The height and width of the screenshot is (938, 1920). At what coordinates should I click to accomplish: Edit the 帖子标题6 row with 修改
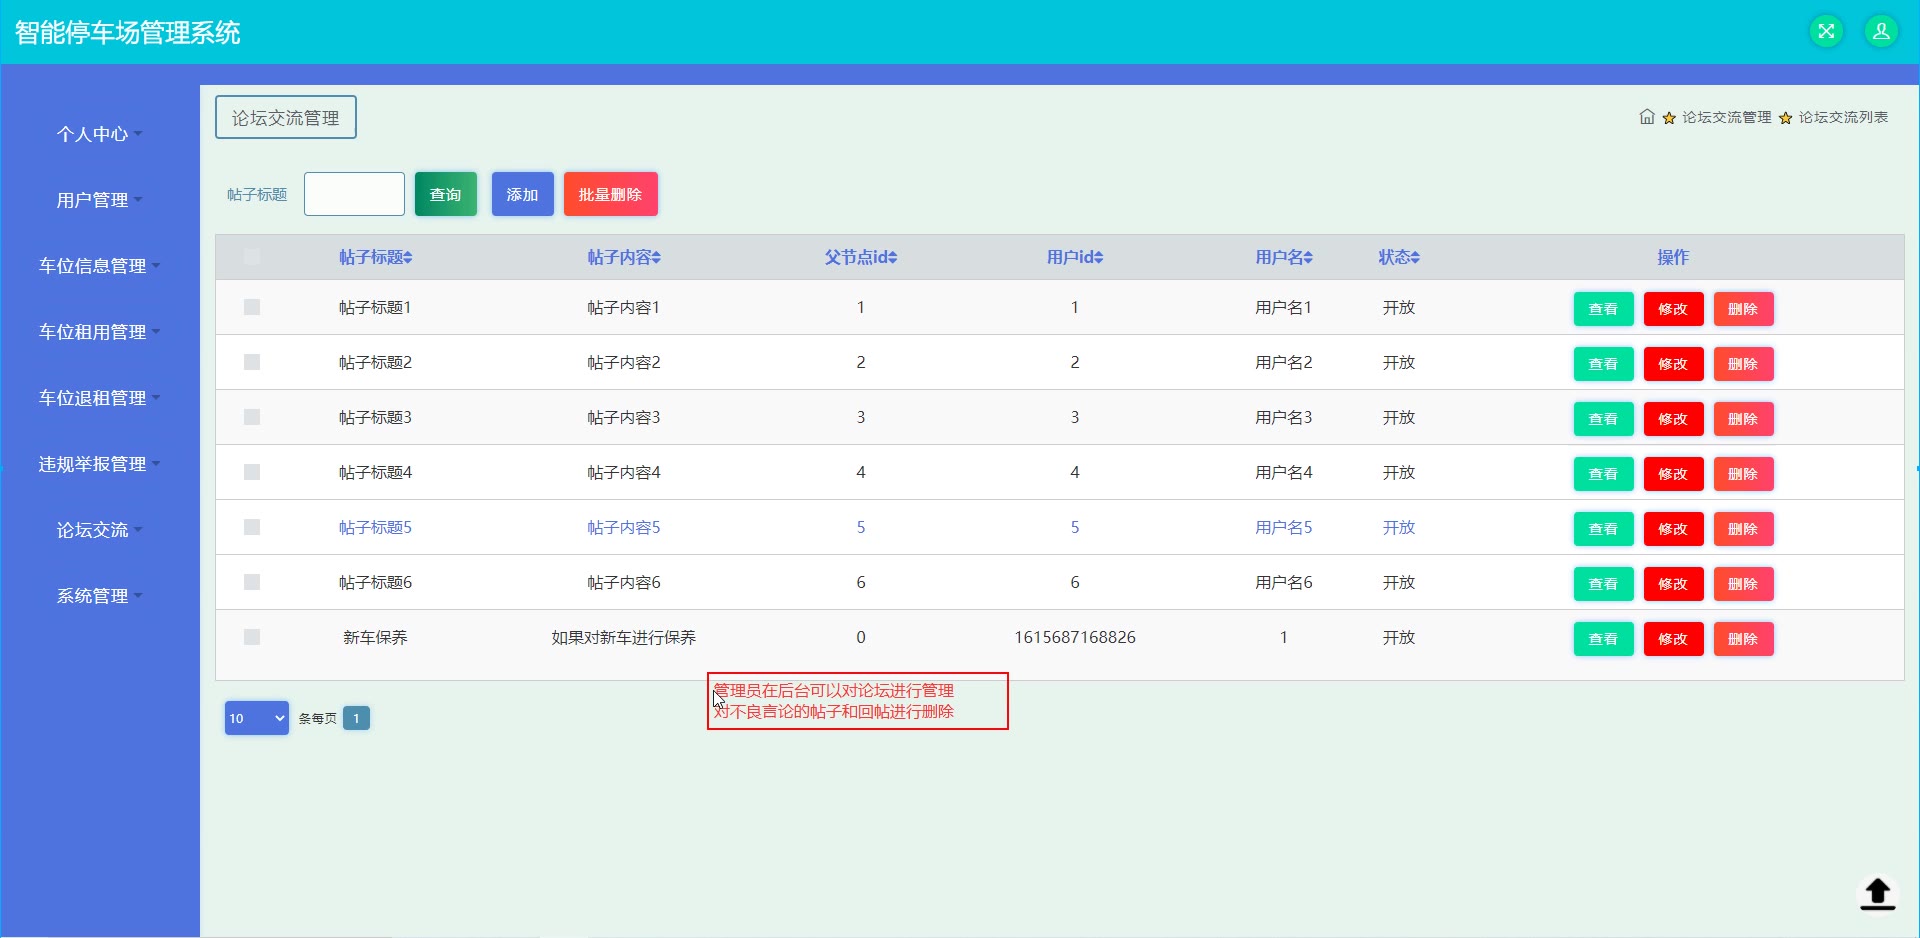(1673, 584)
